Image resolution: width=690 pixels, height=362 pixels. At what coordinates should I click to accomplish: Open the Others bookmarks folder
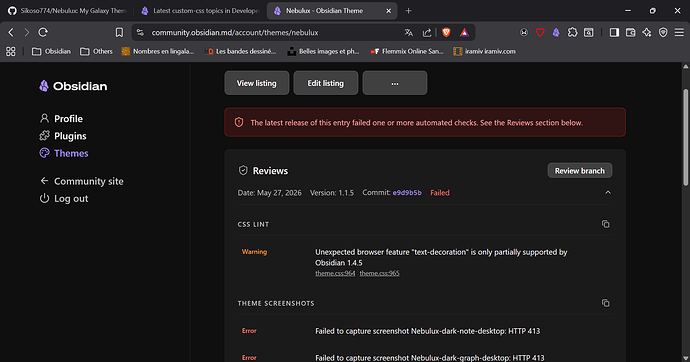96,51
